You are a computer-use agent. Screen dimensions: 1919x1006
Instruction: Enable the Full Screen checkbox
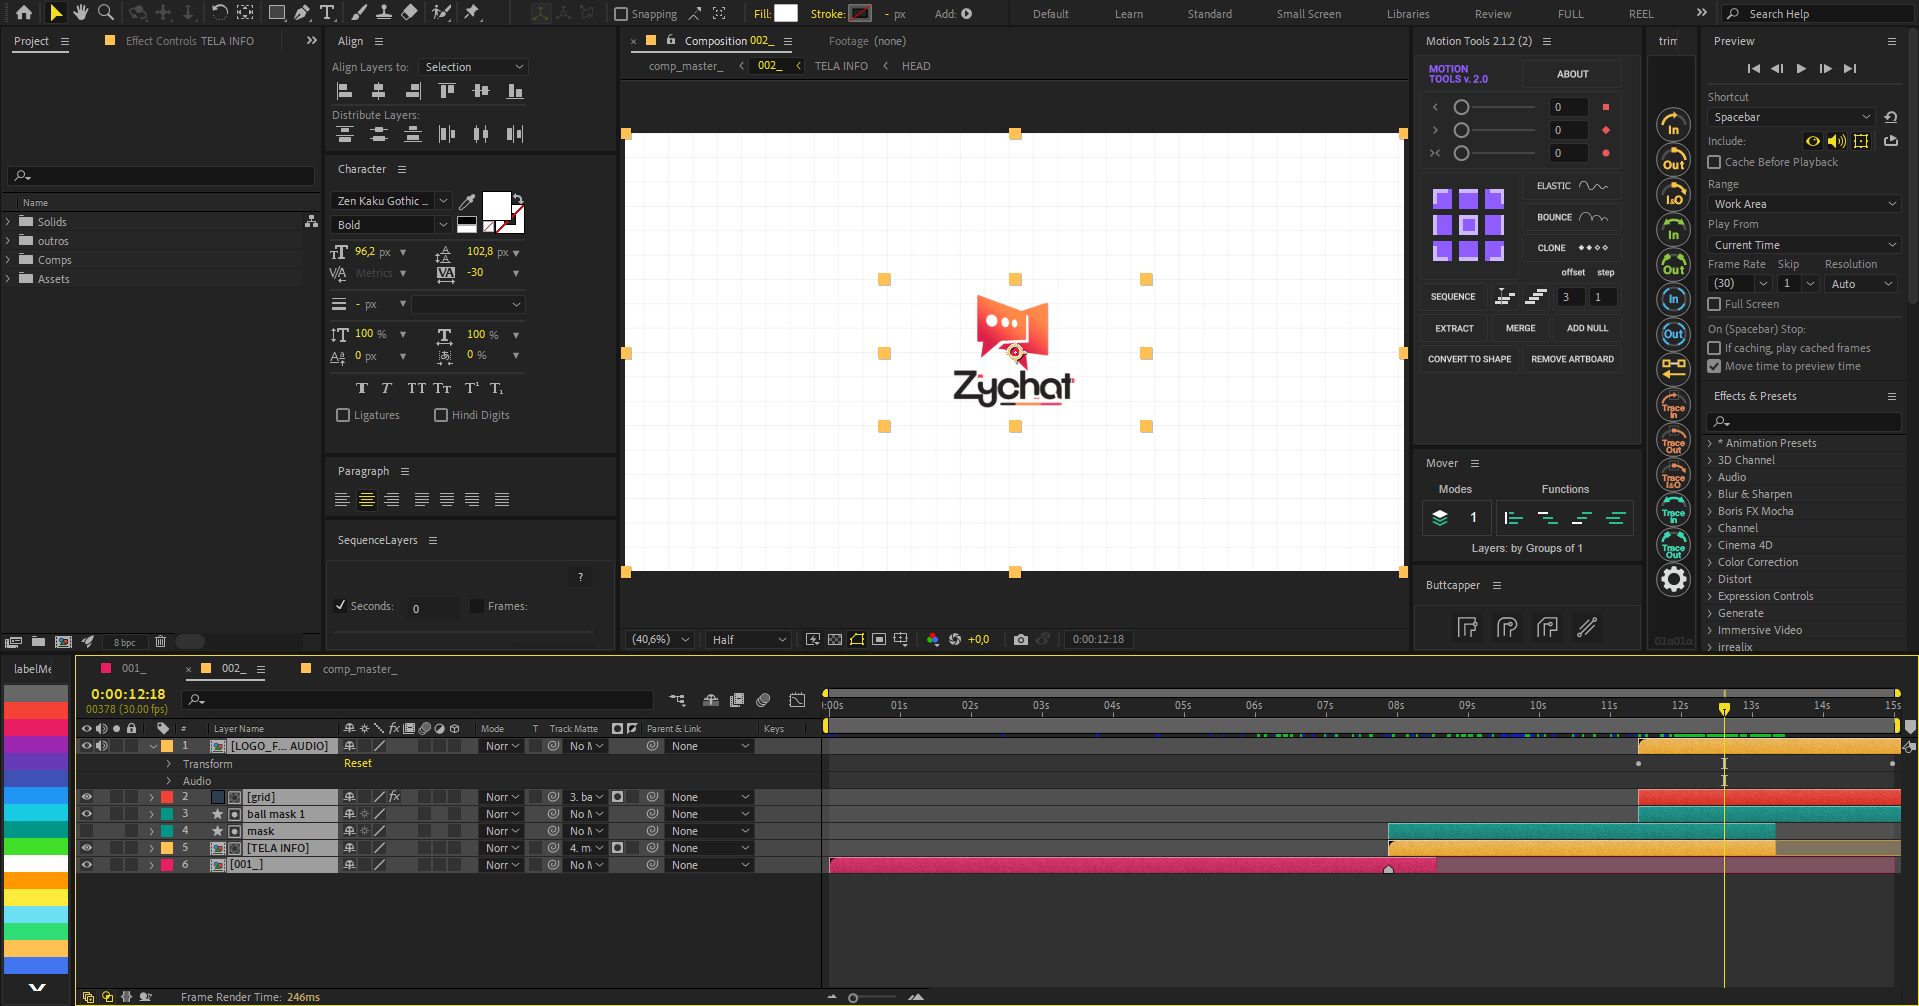(x=1714, y=304)
